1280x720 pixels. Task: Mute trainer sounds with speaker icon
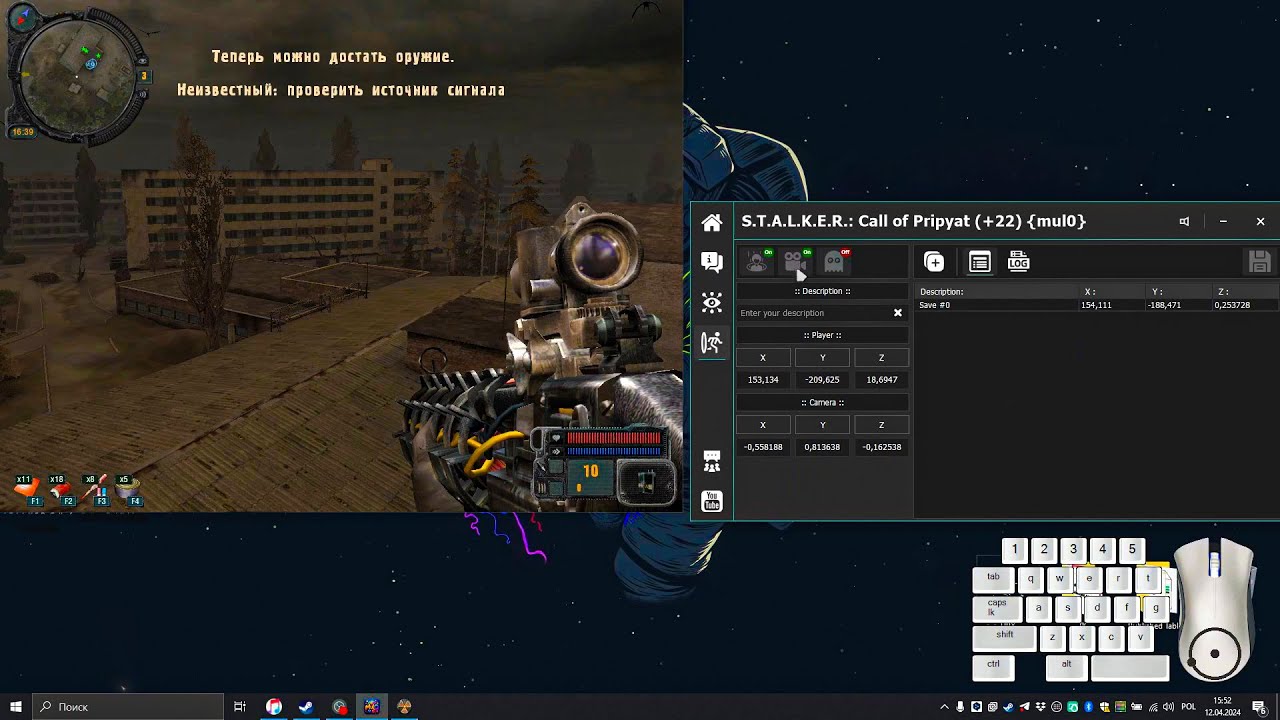pos(1184,222)
